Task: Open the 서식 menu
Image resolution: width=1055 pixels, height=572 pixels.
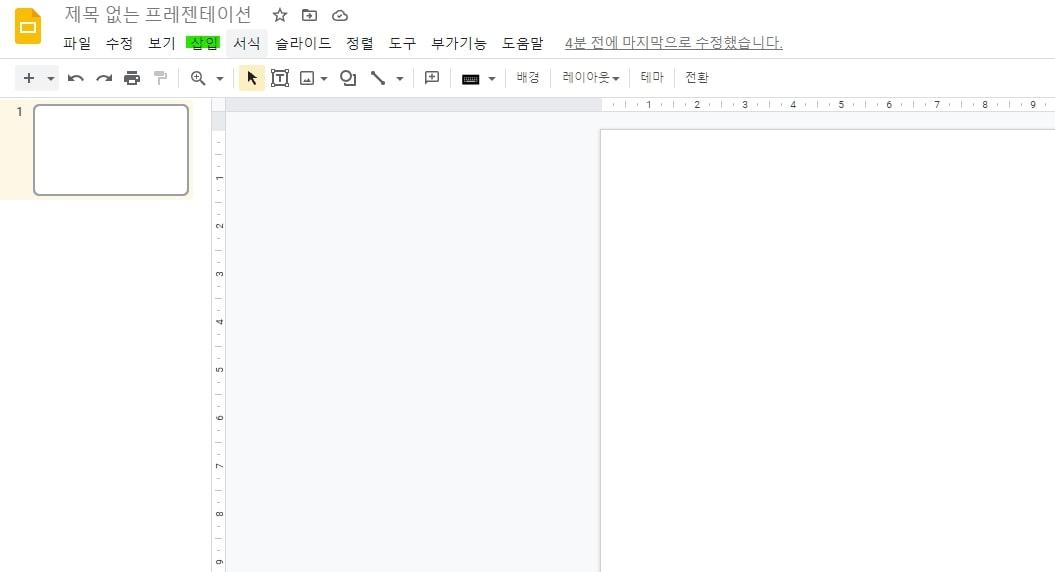Action: [247, 43]
